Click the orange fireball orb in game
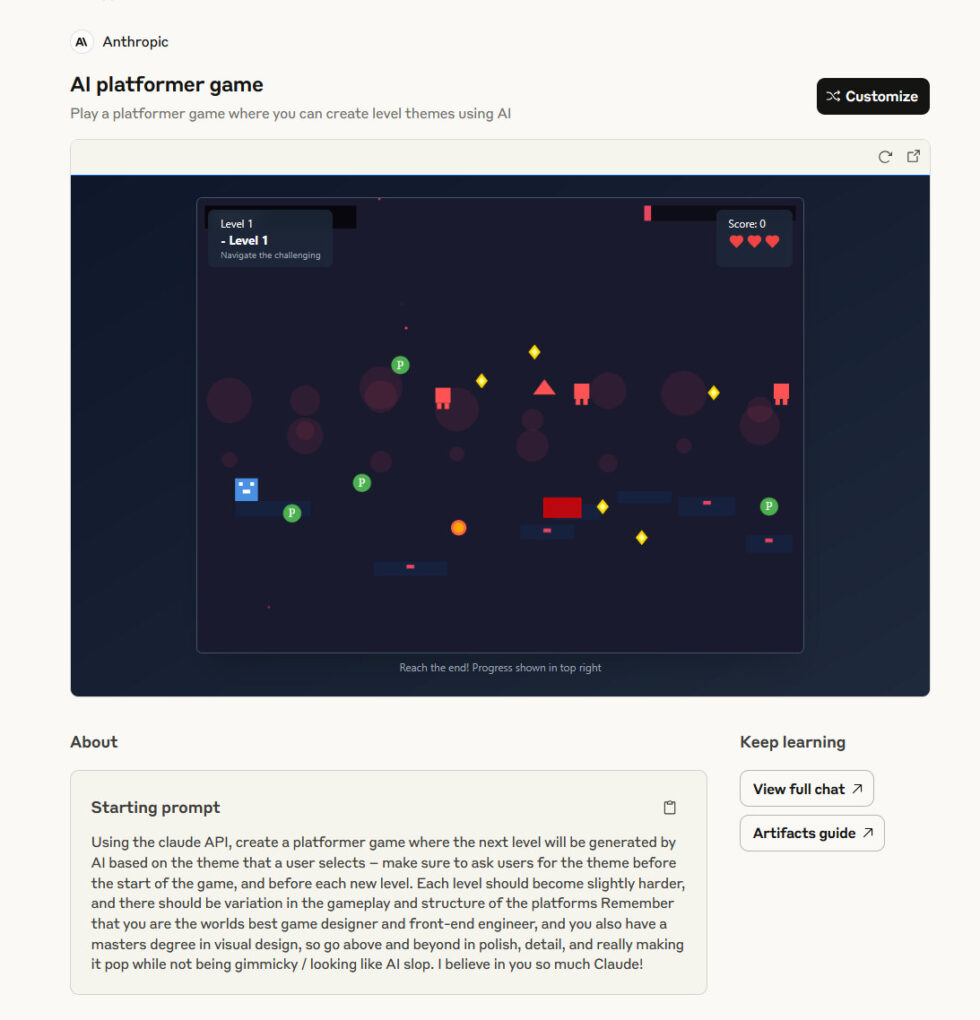Viewport: 980px width, 1020px height. tap(458, 528)
